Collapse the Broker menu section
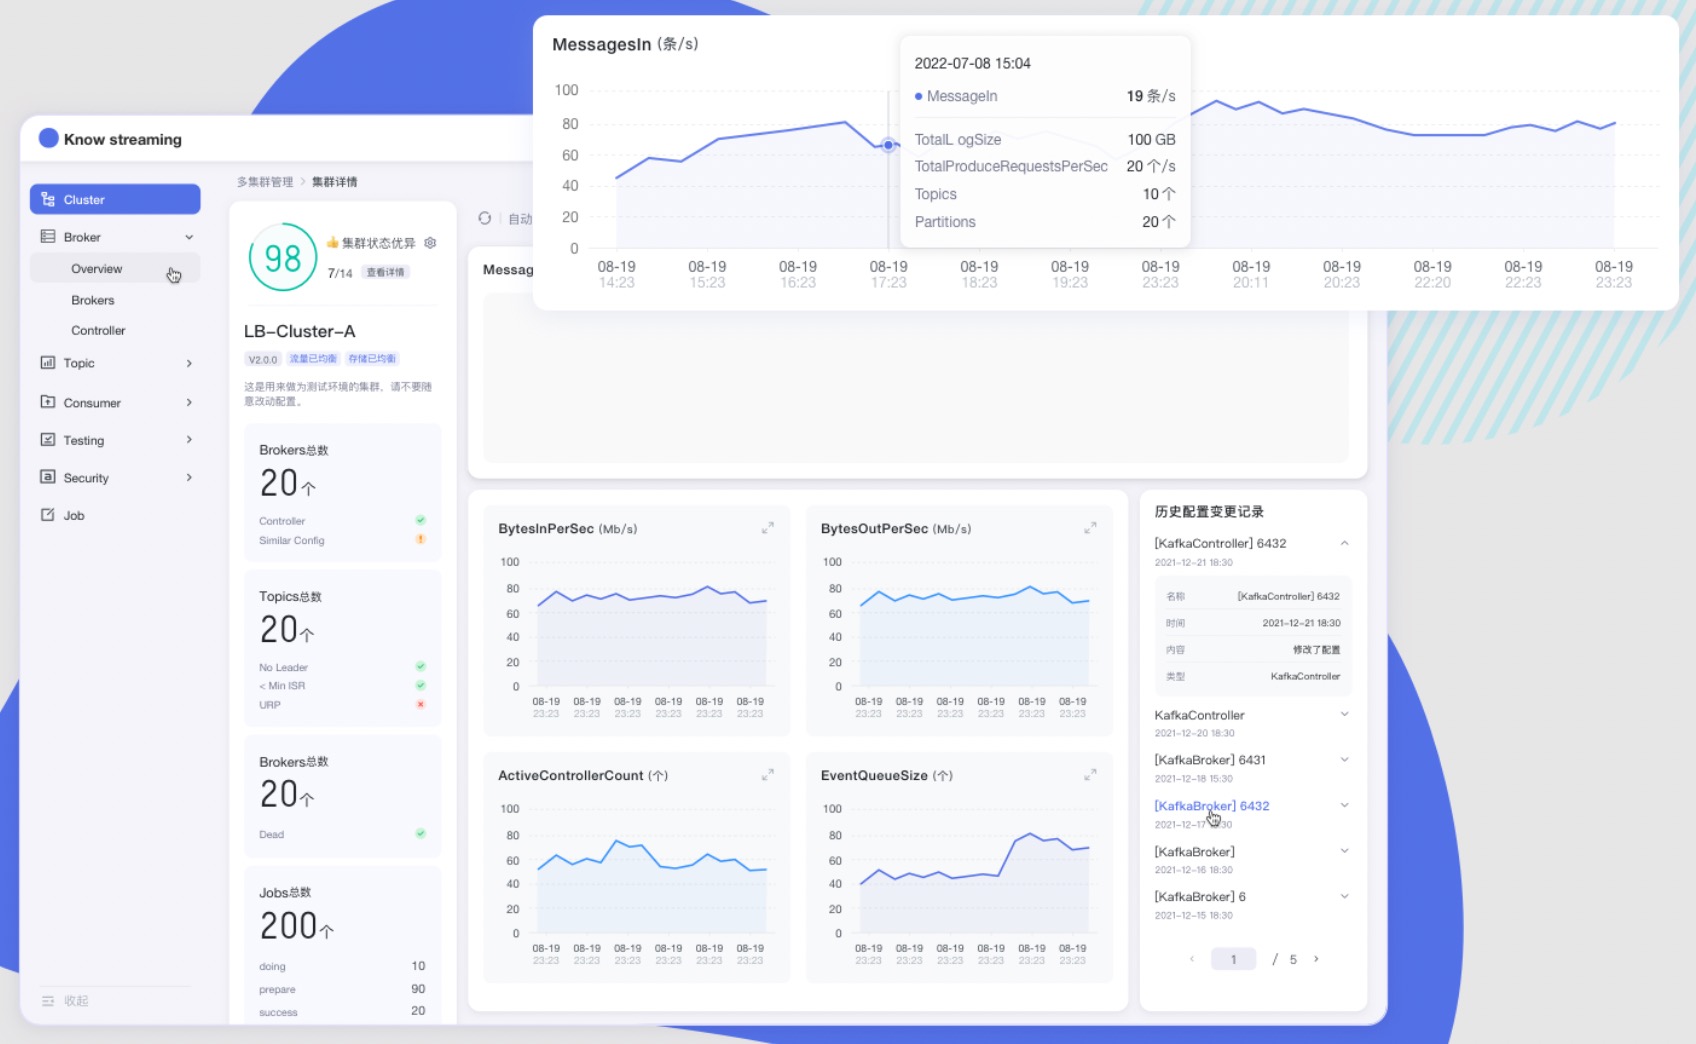1696x1044 pixels. (x=189, y=237)
